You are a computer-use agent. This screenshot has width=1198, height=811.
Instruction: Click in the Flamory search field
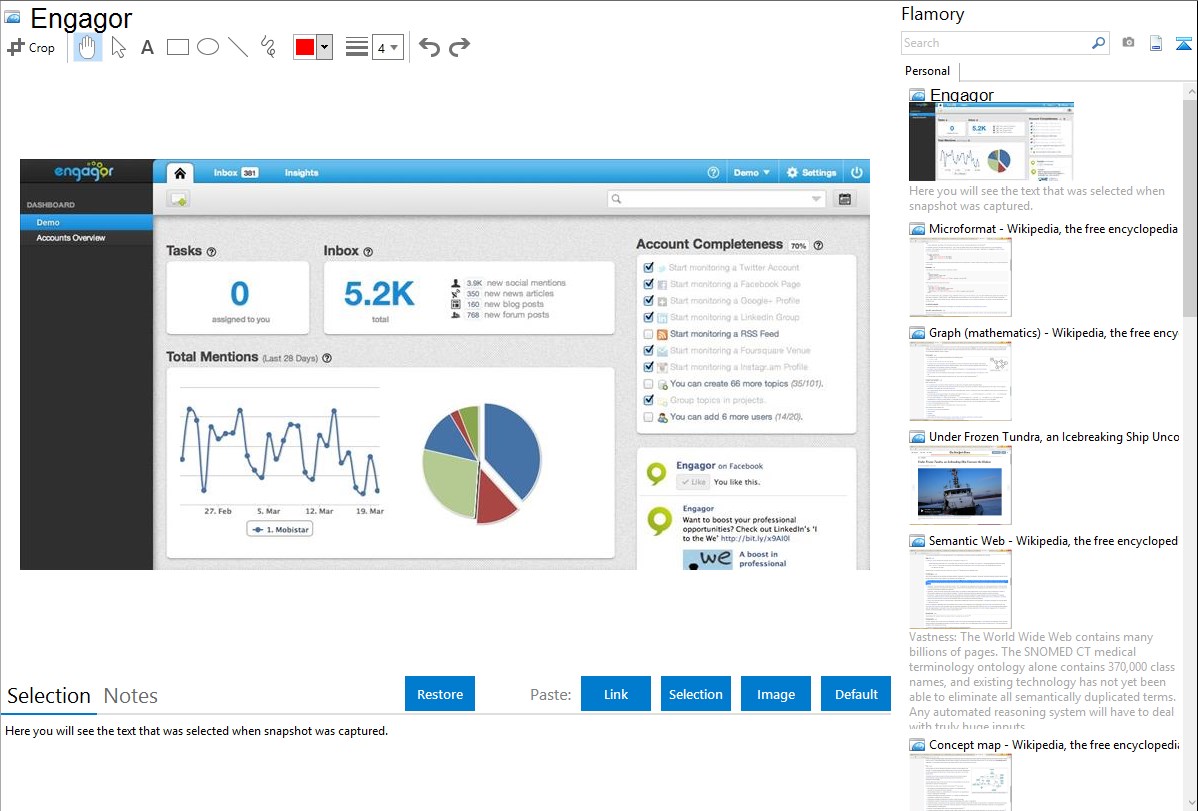(995, 43)
